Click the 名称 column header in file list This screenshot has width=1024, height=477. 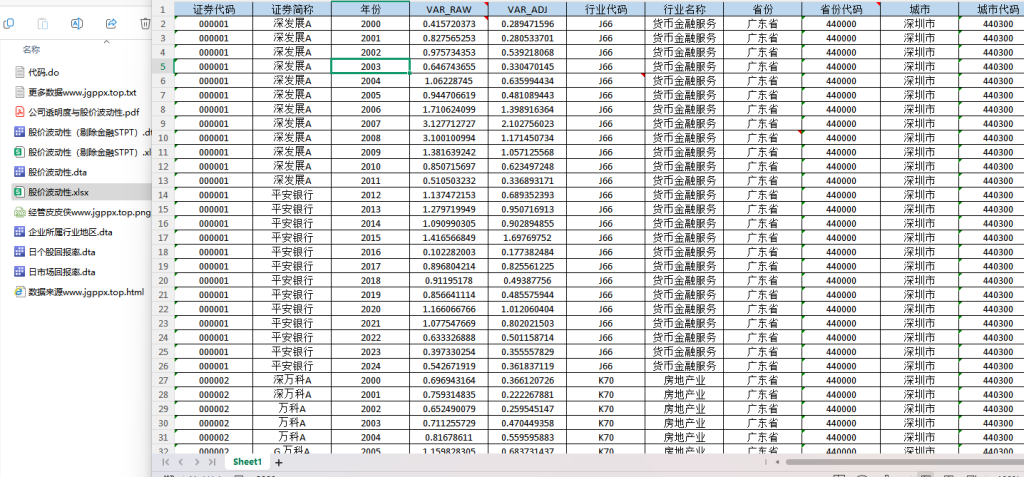click(x=31, y=50)
